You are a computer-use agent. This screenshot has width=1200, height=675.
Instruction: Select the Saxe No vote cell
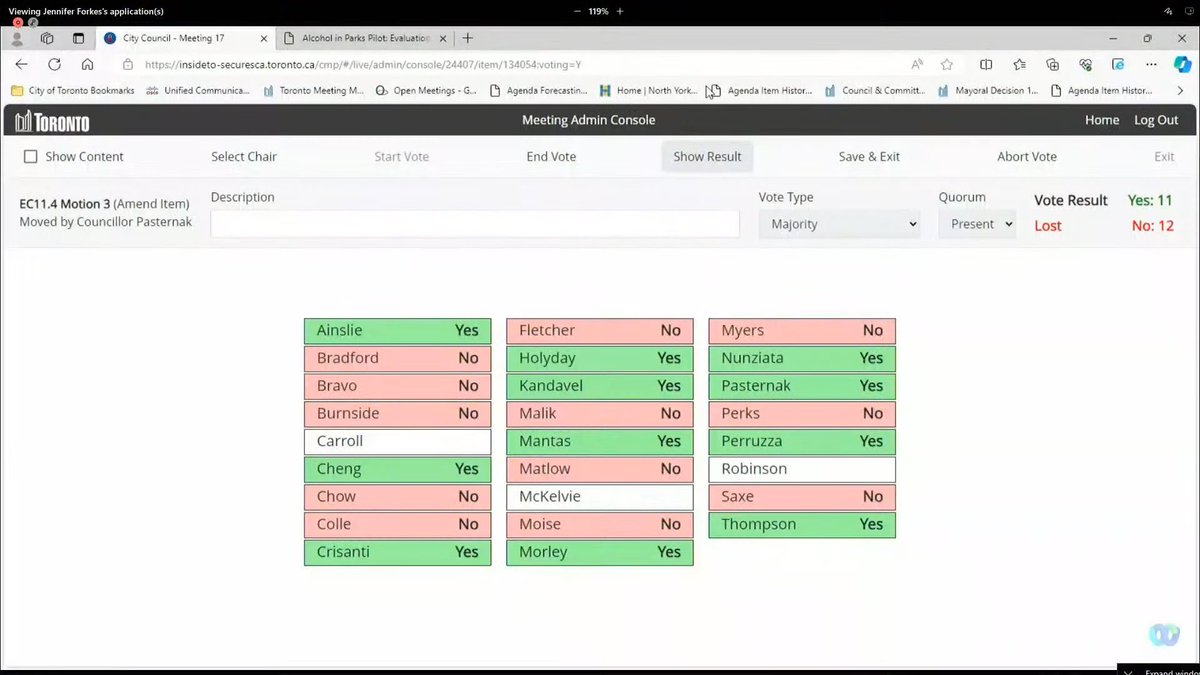[x=802, y=497]
